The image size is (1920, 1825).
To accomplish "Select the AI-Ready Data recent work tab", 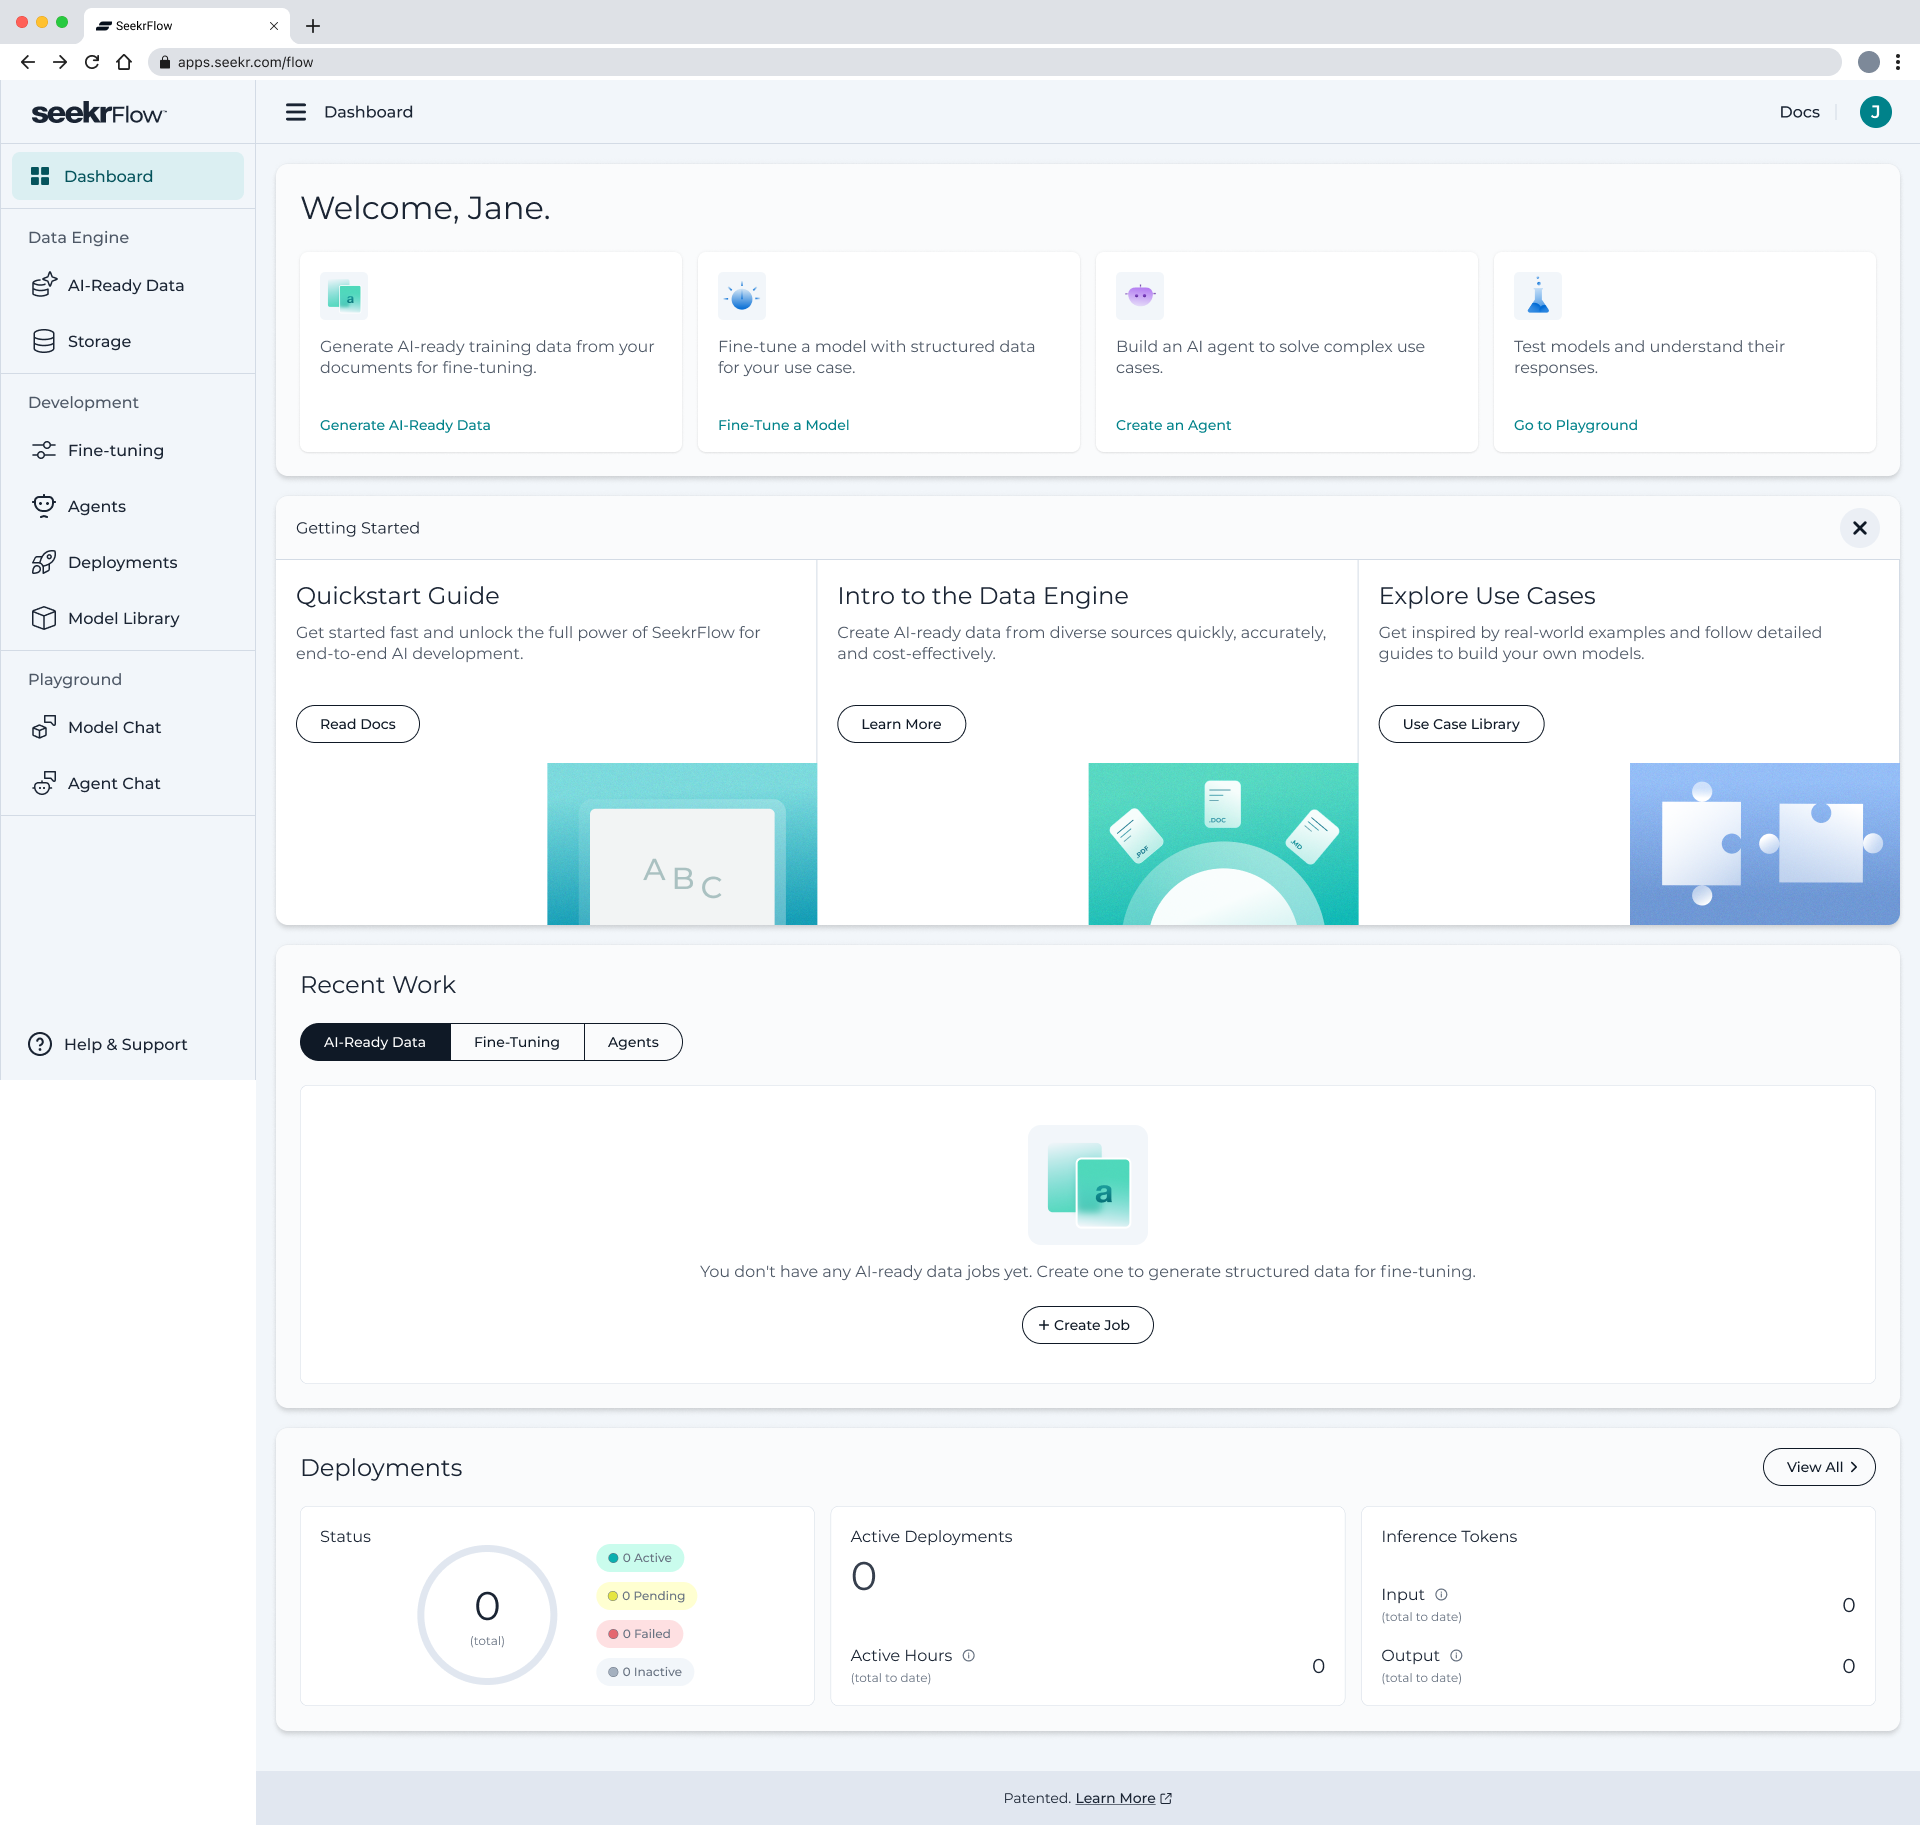I will (x=375, y=1042).
